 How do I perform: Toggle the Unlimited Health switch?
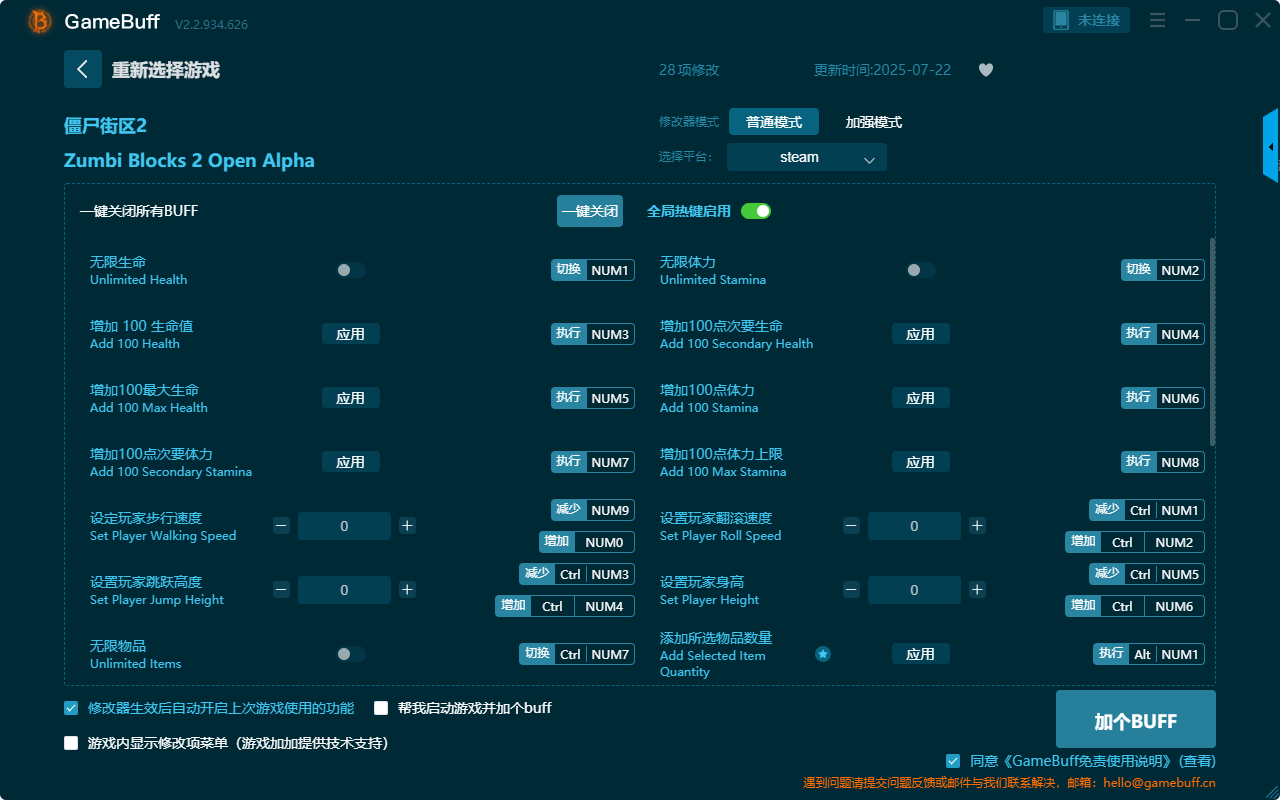[x=351, y=270]
